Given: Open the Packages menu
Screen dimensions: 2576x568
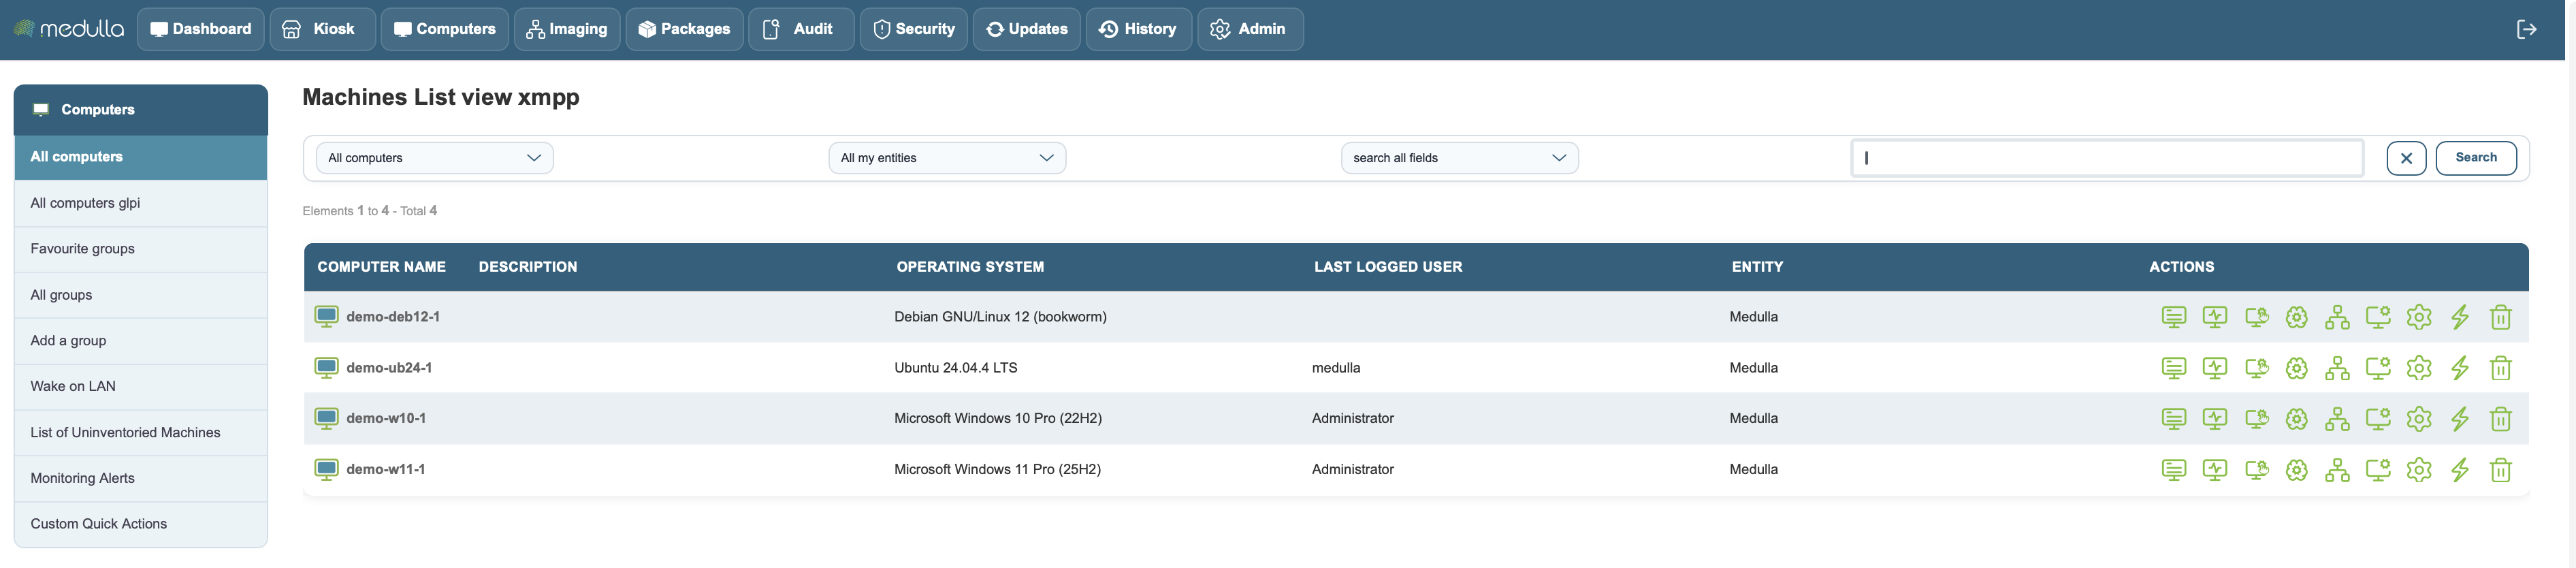Looking at the screenshot, I should coord(684,29).
